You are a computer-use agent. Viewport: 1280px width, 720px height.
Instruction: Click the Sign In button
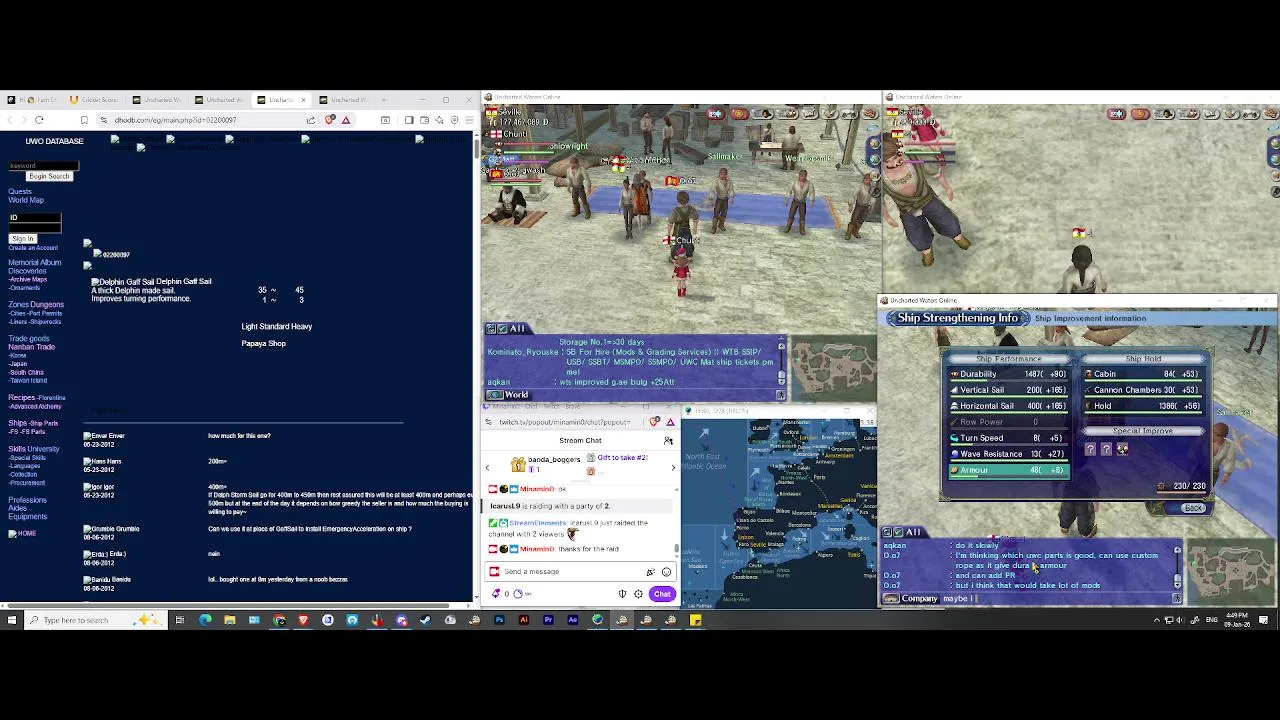point(22,239)
